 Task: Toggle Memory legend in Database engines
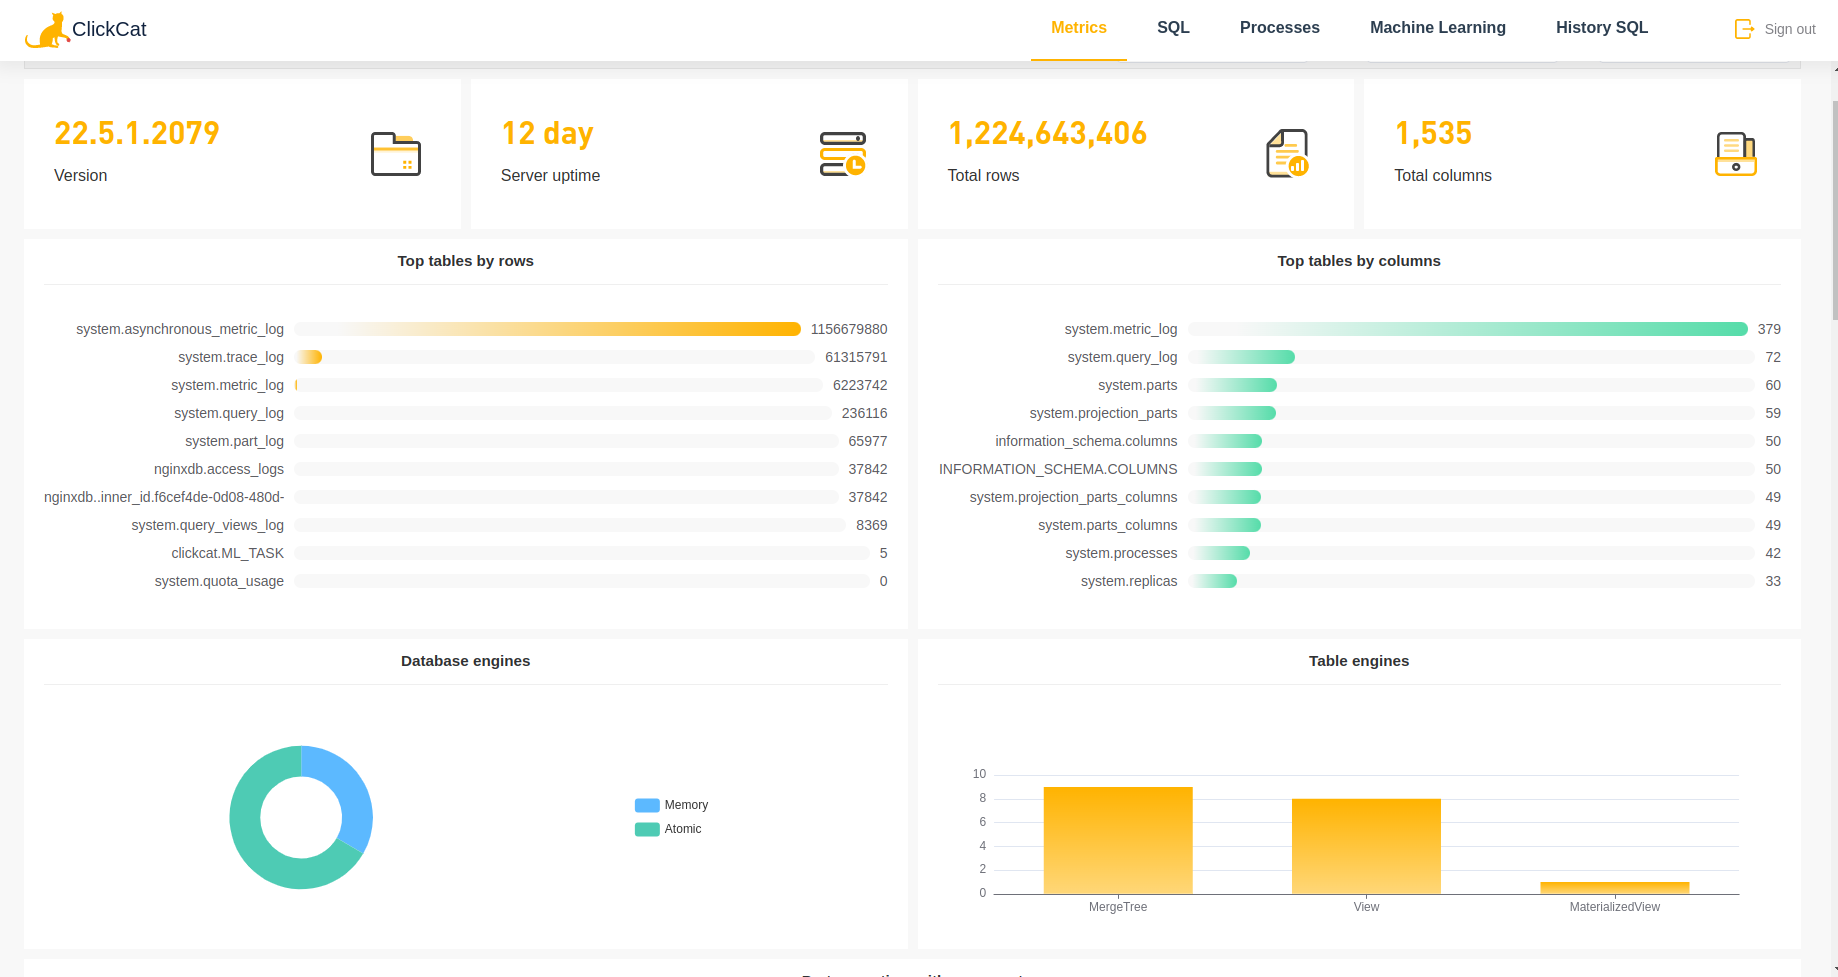pos(671,805)
